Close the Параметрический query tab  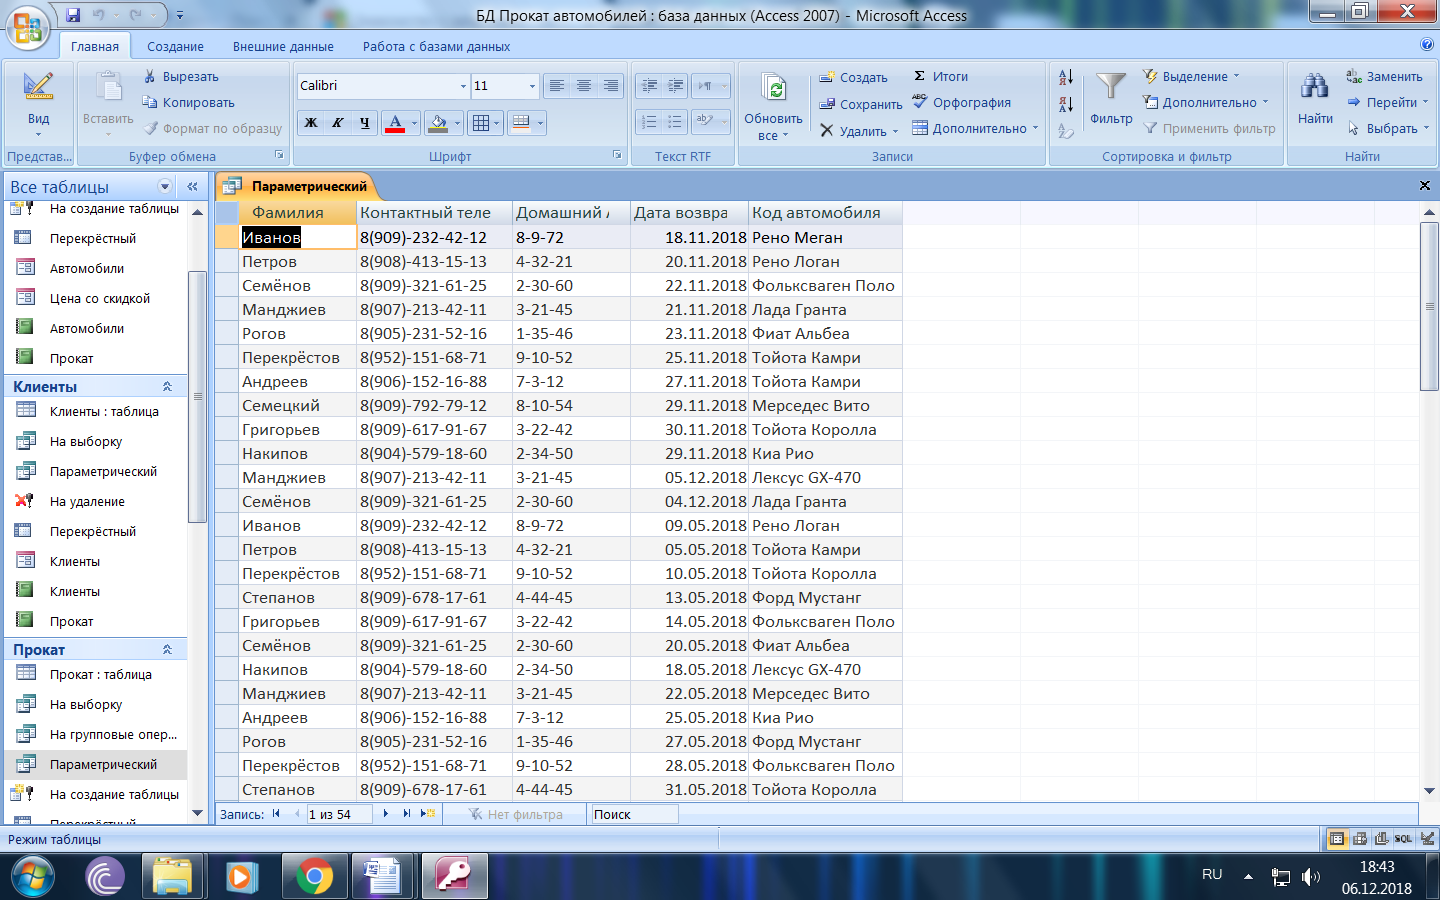[1425, 186]
